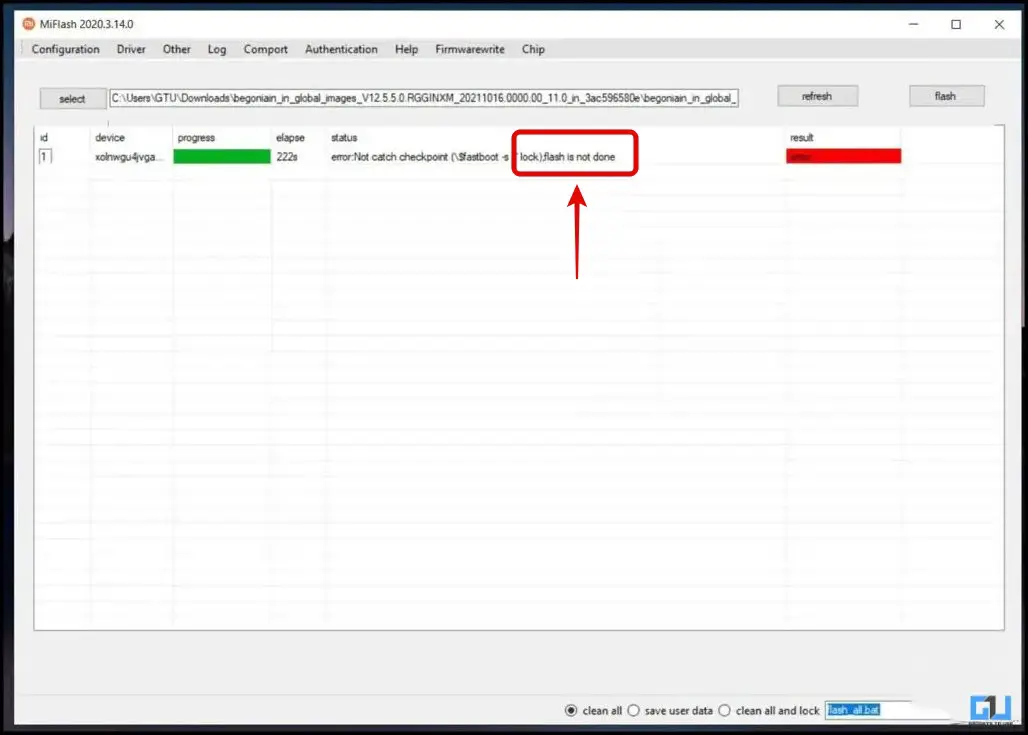Click the device column header
The height and width of the screenshot is (735, 1028).
(x=109, y=138)
